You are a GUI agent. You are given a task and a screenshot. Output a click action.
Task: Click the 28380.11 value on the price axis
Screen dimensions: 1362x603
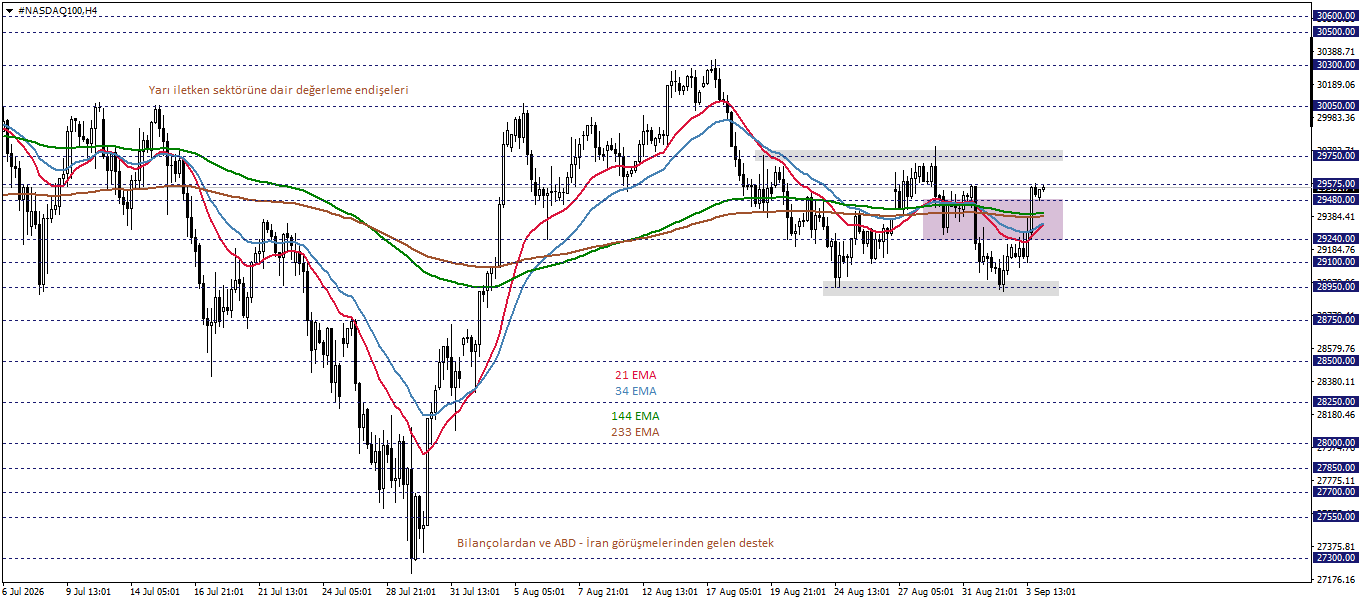1337,381
